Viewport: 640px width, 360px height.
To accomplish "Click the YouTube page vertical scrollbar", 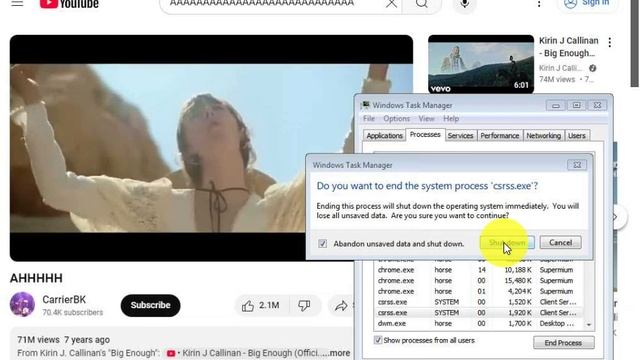I will click(x=635, y=43).
